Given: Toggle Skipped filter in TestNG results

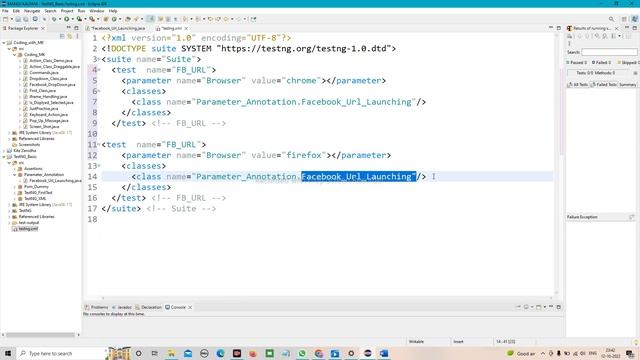Looking at the screenshot, I should pos(628,62).
